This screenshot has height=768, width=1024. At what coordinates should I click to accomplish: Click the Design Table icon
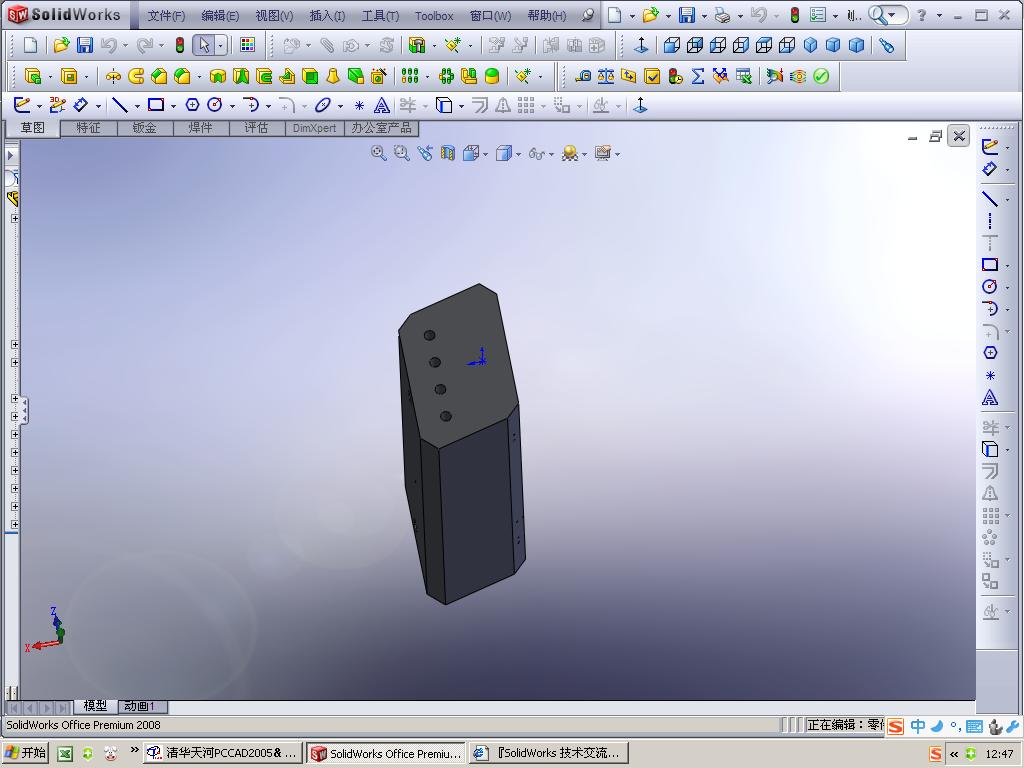click(x=743, y=76)
